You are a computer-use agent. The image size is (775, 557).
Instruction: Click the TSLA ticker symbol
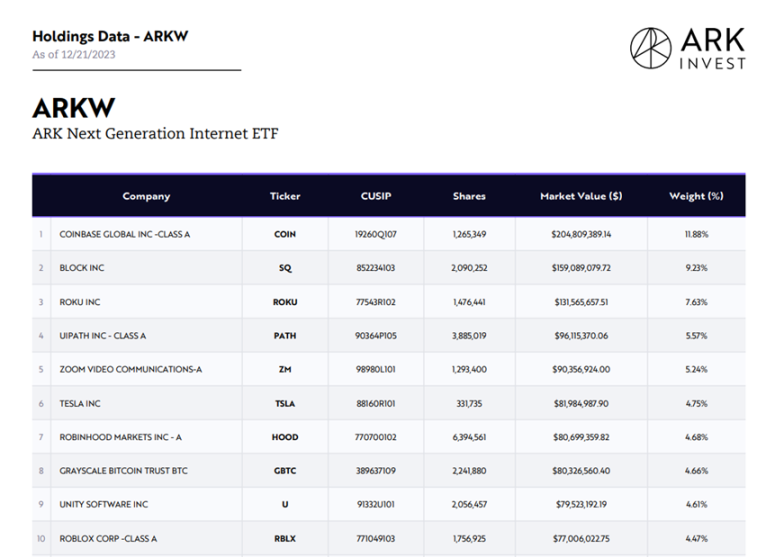[x=285, y=404]
